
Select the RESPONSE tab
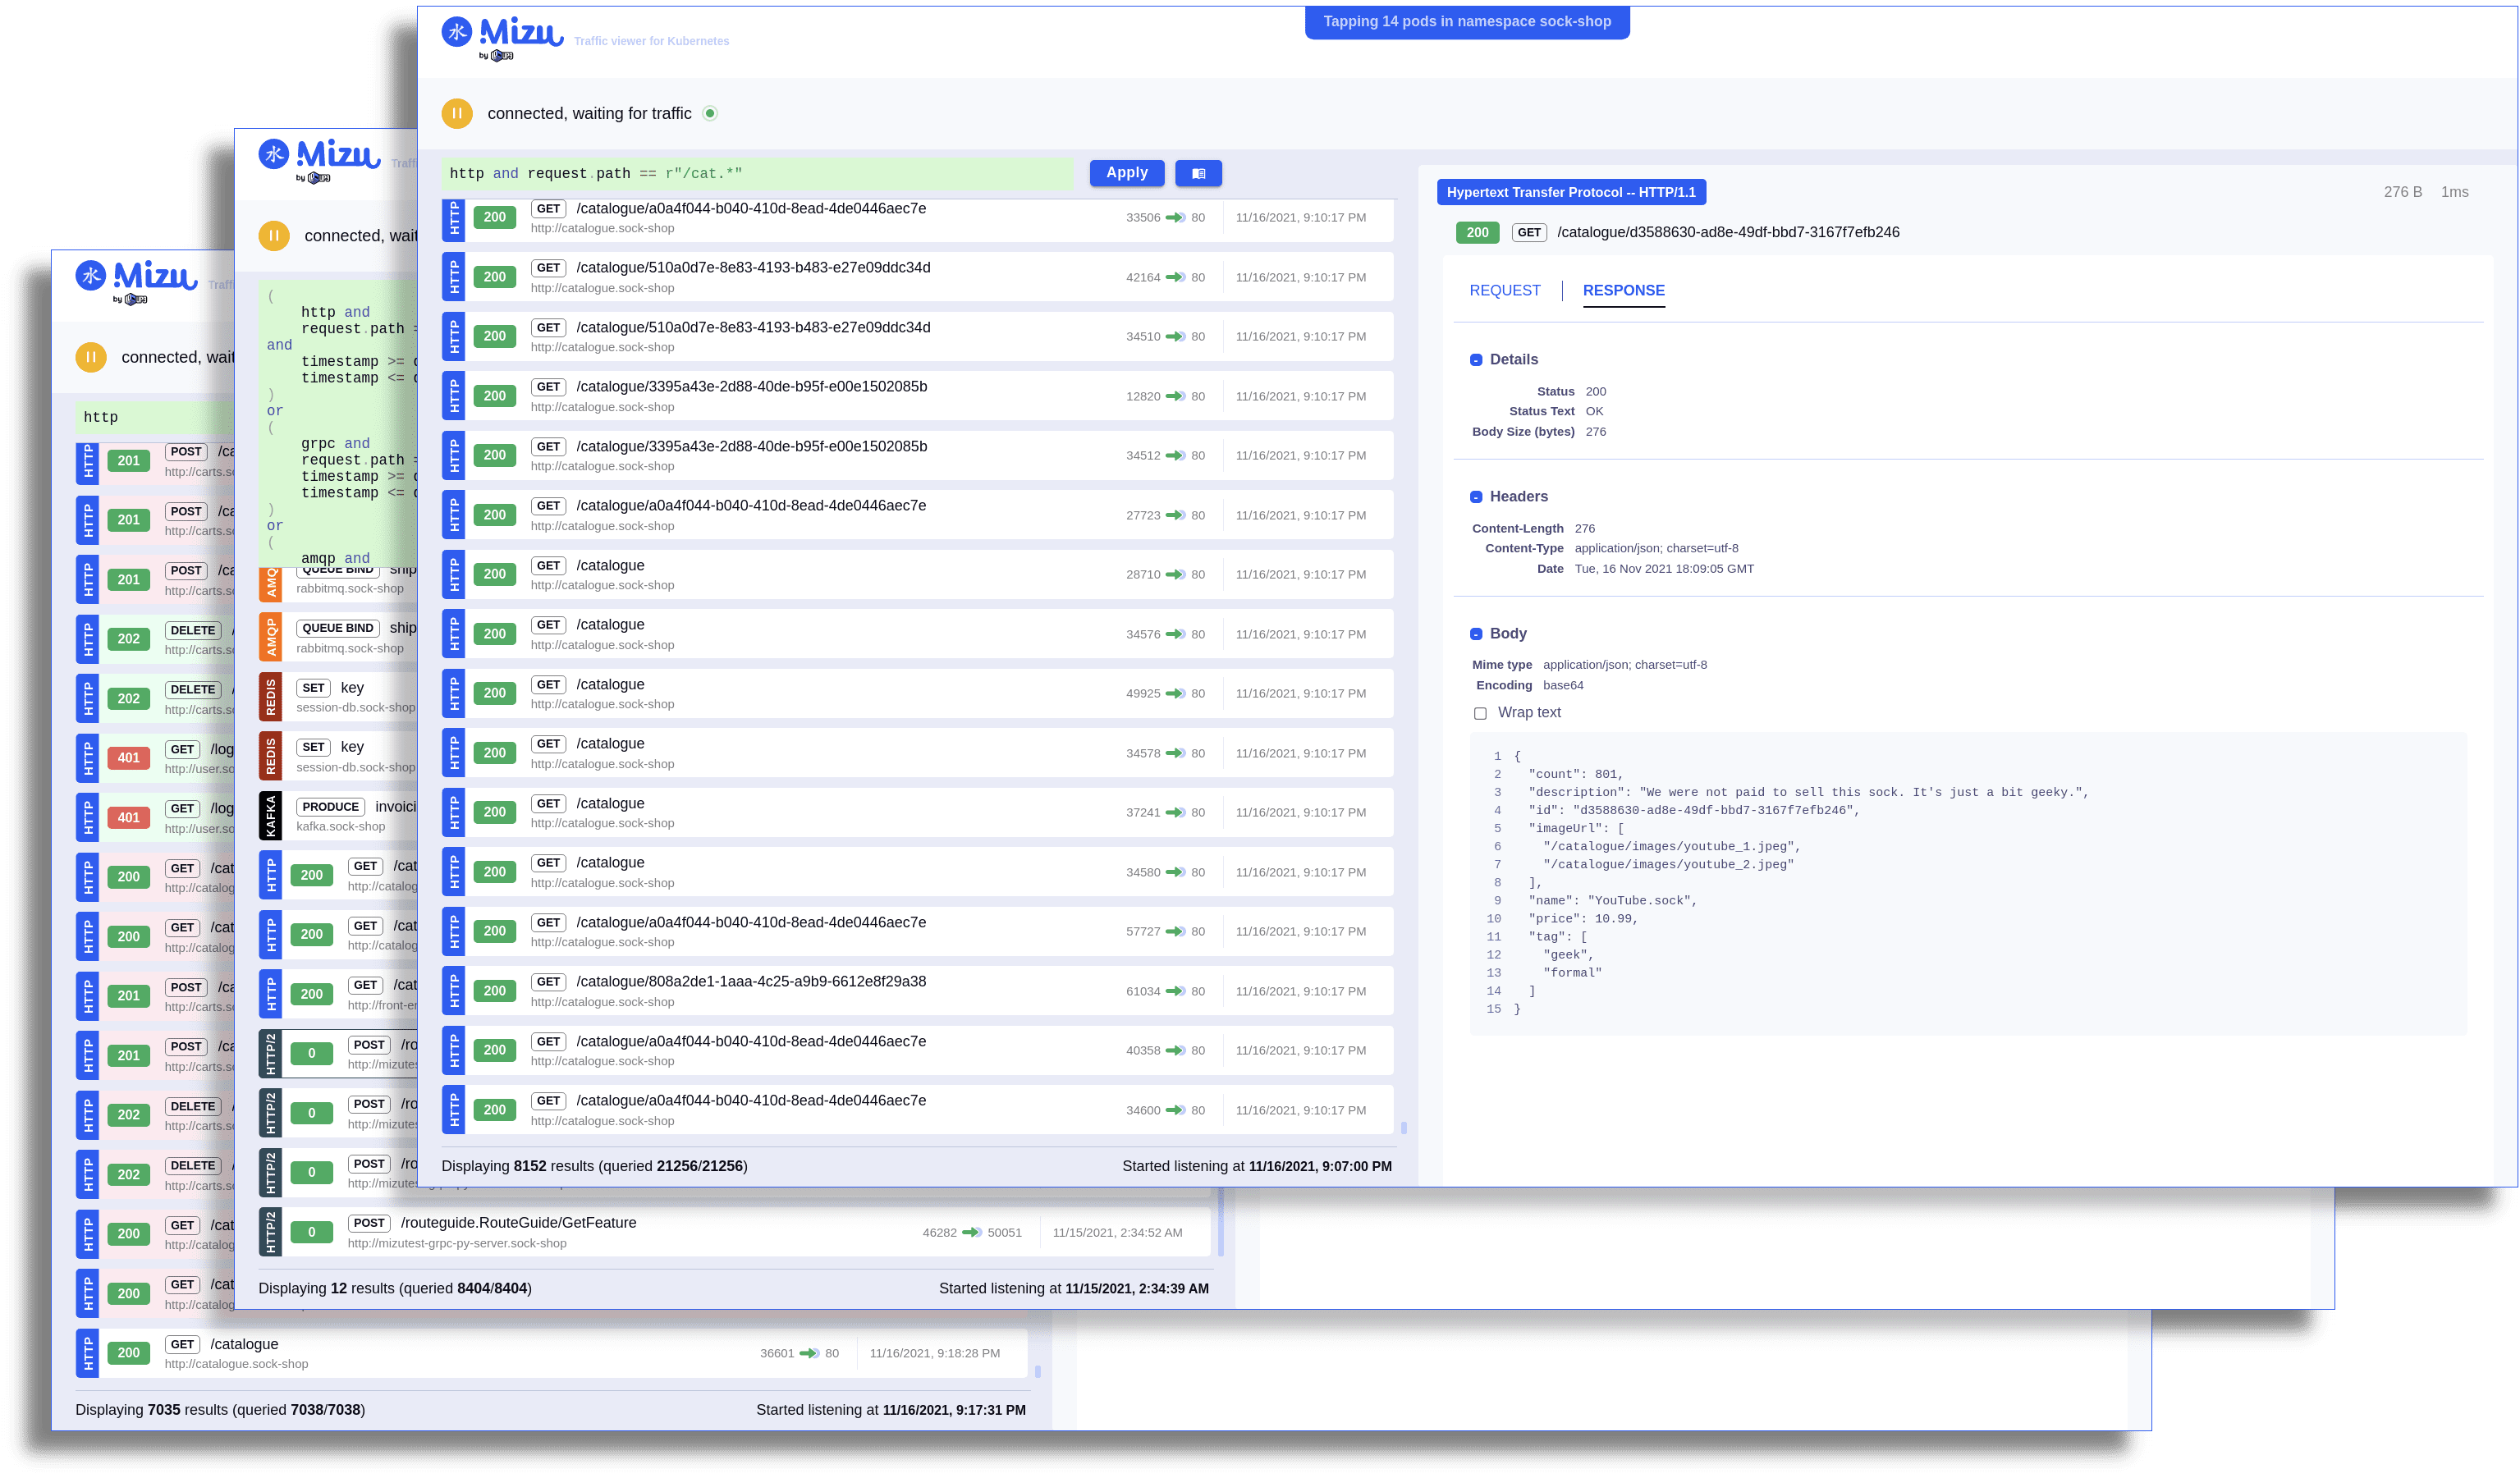(x=1623, y=290)
